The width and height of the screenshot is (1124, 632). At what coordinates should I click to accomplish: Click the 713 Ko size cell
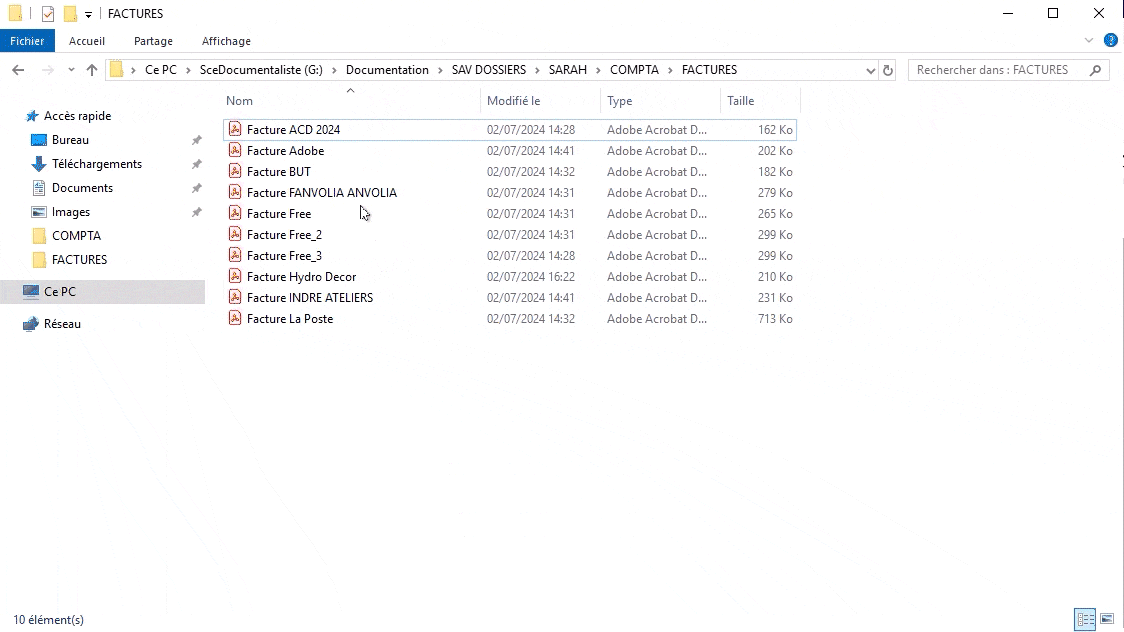[x=775, y=319]
